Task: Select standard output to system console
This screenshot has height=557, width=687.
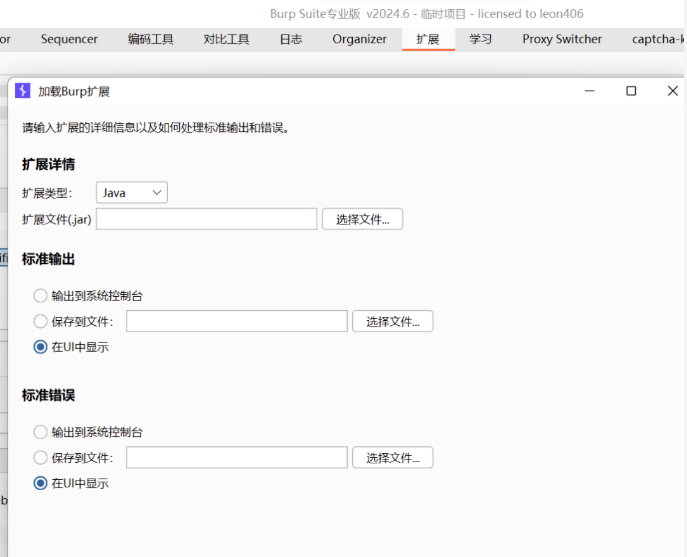Action: click(x=40, y=296)
